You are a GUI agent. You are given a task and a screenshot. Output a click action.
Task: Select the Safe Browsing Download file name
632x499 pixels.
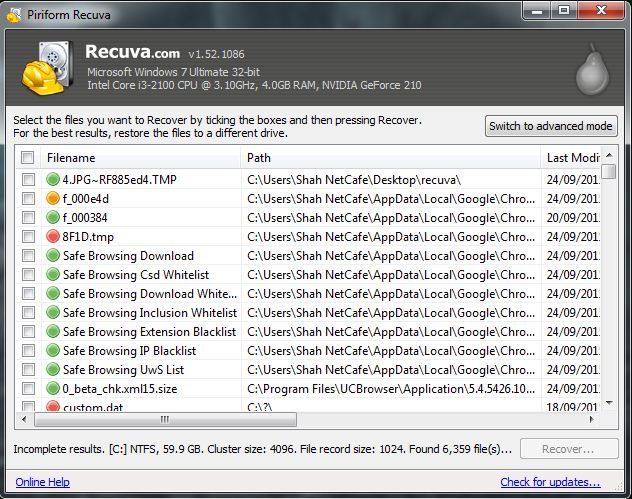128,256
